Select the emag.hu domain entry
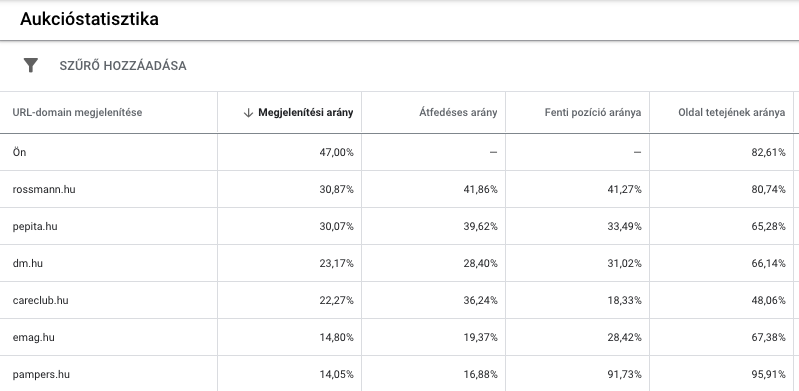Screen dimensions: 799x391 point(34,337)
